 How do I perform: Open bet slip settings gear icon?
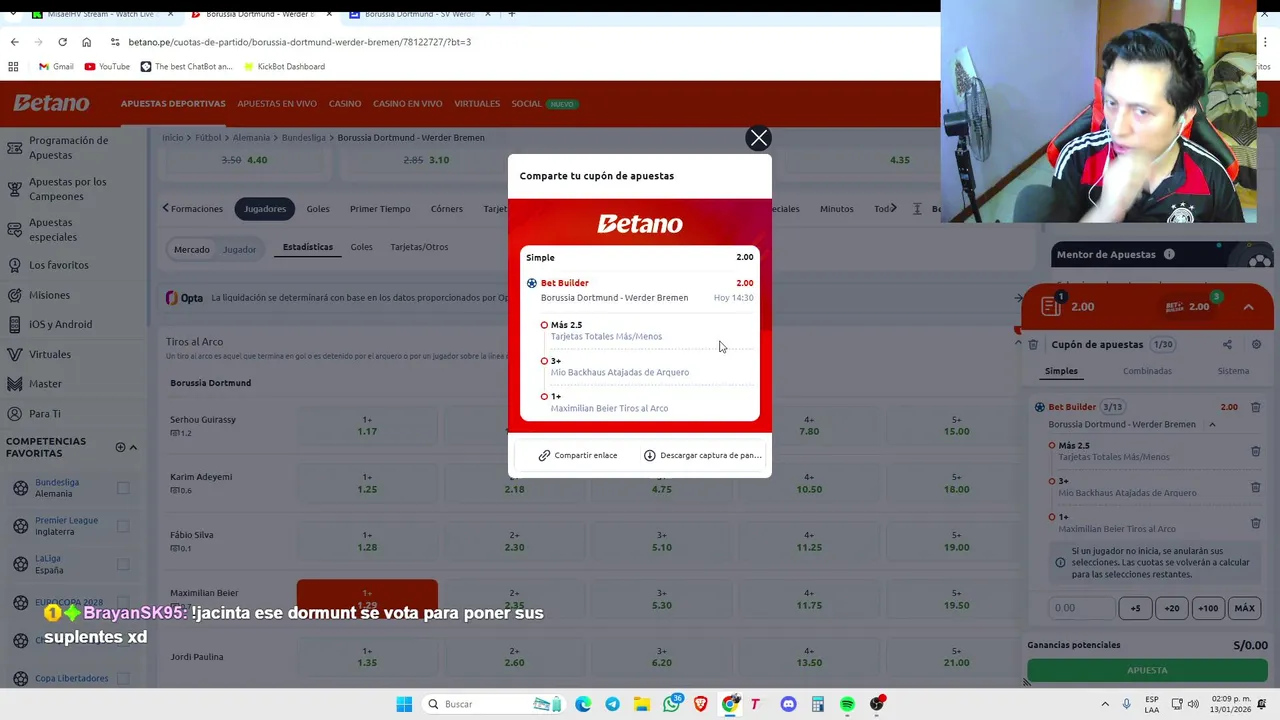(x=1256, y=344)
